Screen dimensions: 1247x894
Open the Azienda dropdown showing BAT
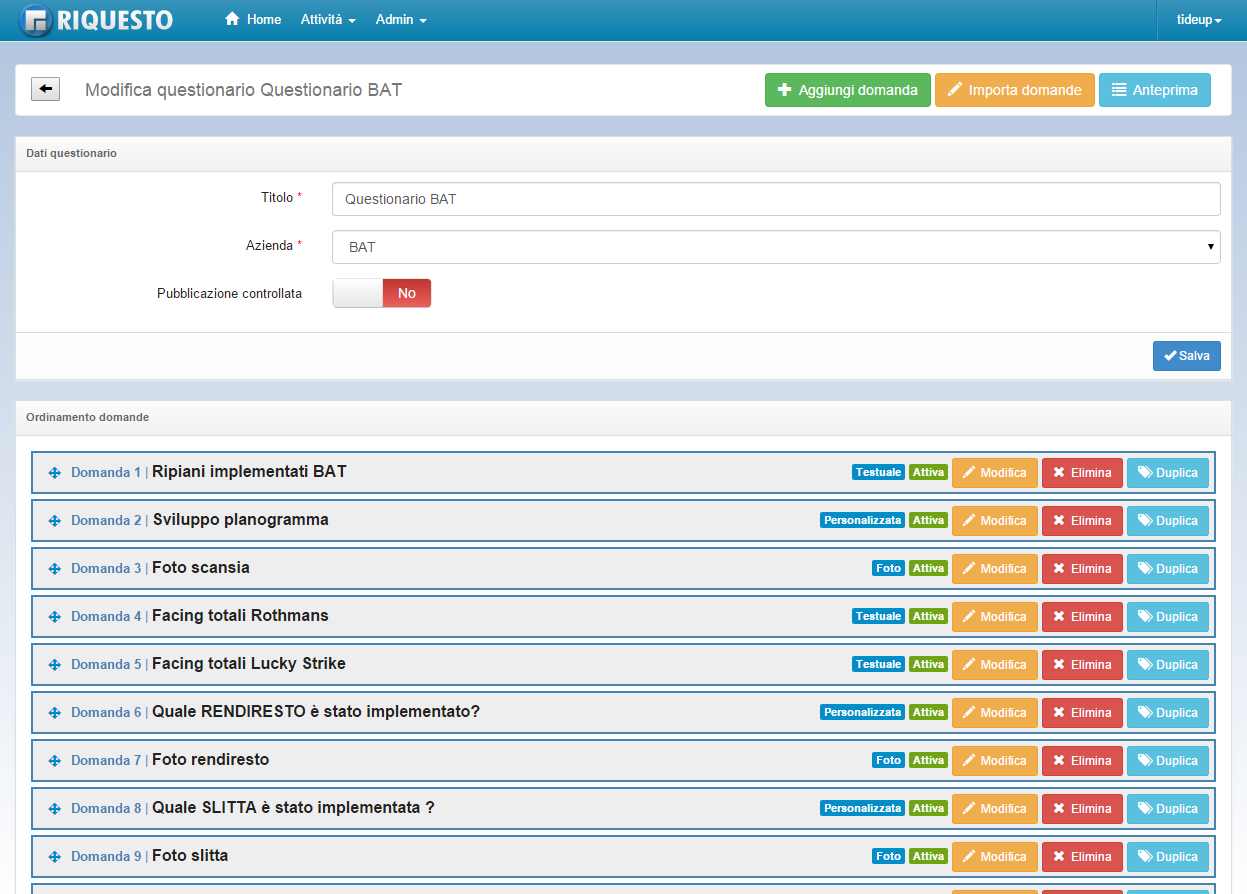point(775,247)
